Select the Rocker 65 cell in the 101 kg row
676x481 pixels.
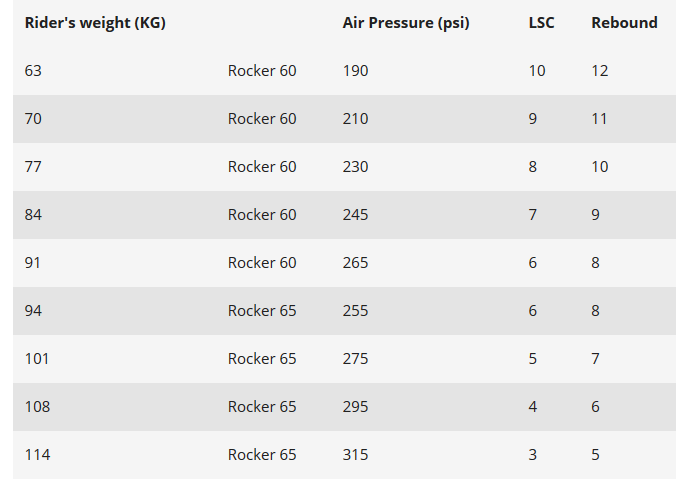click(262, 359)
